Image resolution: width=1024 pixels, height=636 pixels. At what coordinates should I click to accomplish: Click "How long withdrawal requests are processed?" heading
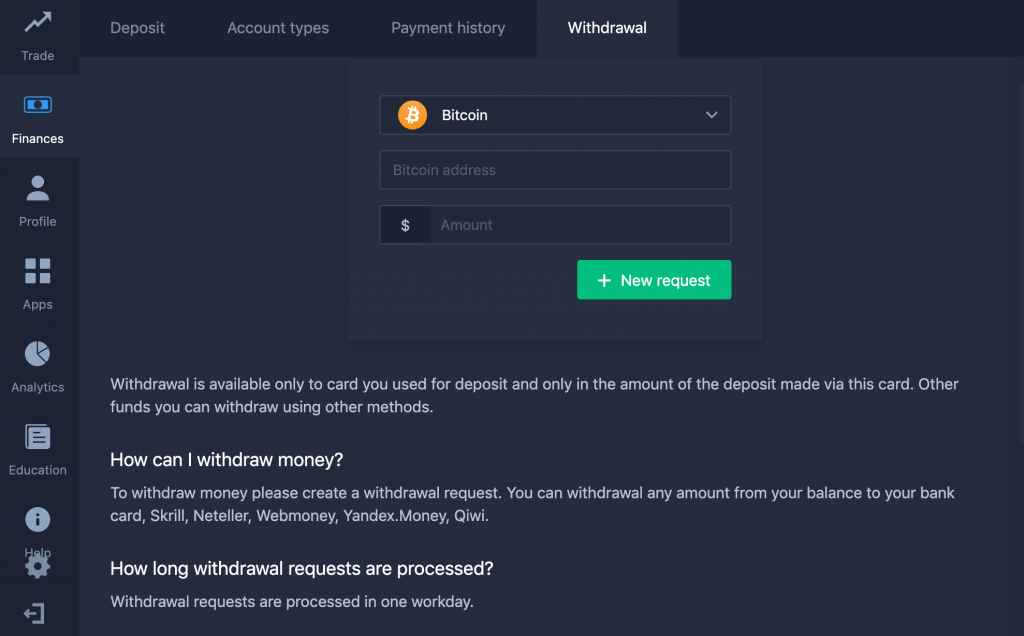(x=302, y=569)
